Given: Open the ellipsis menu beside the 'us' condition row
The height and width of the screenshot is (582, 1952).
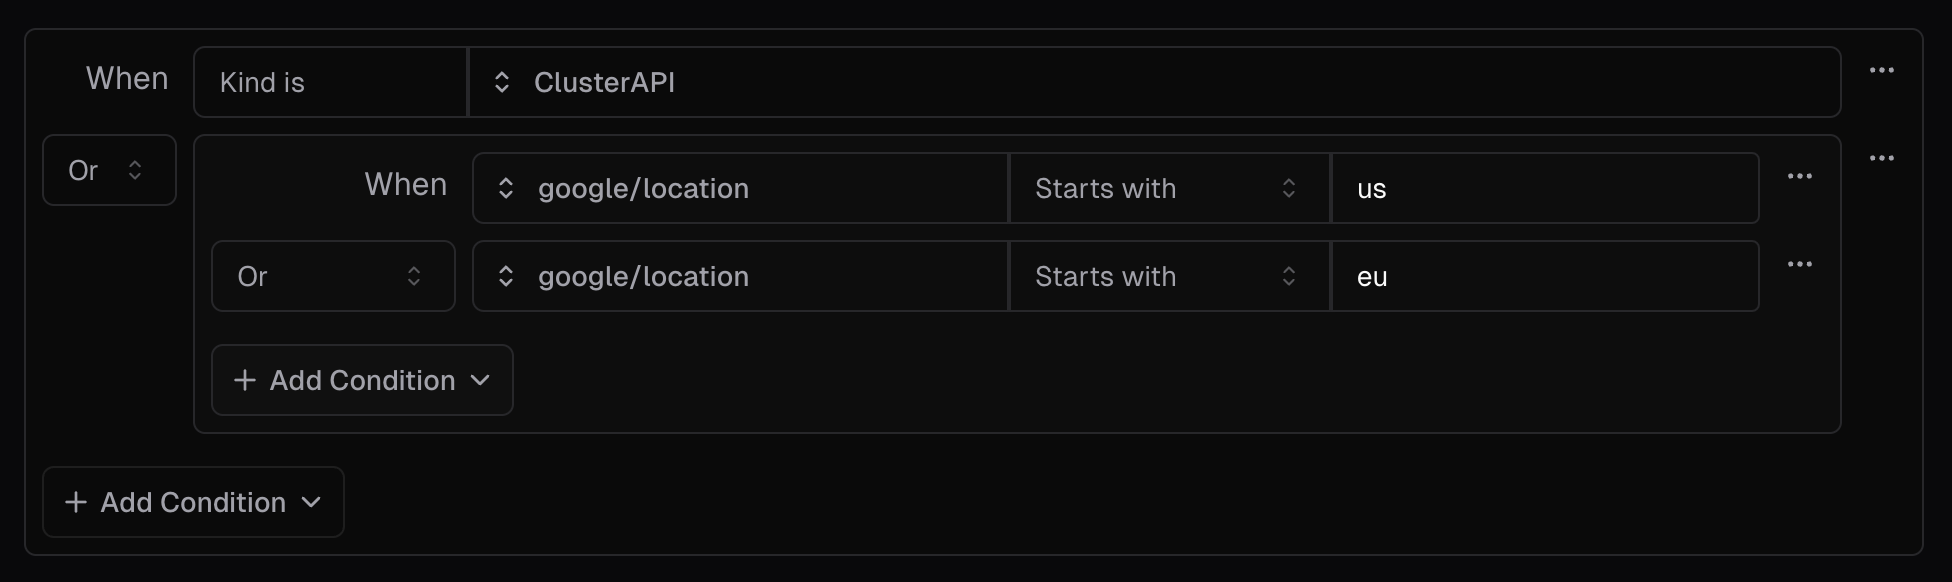Looking at the screenshot, I should (x=1800, y=176).
